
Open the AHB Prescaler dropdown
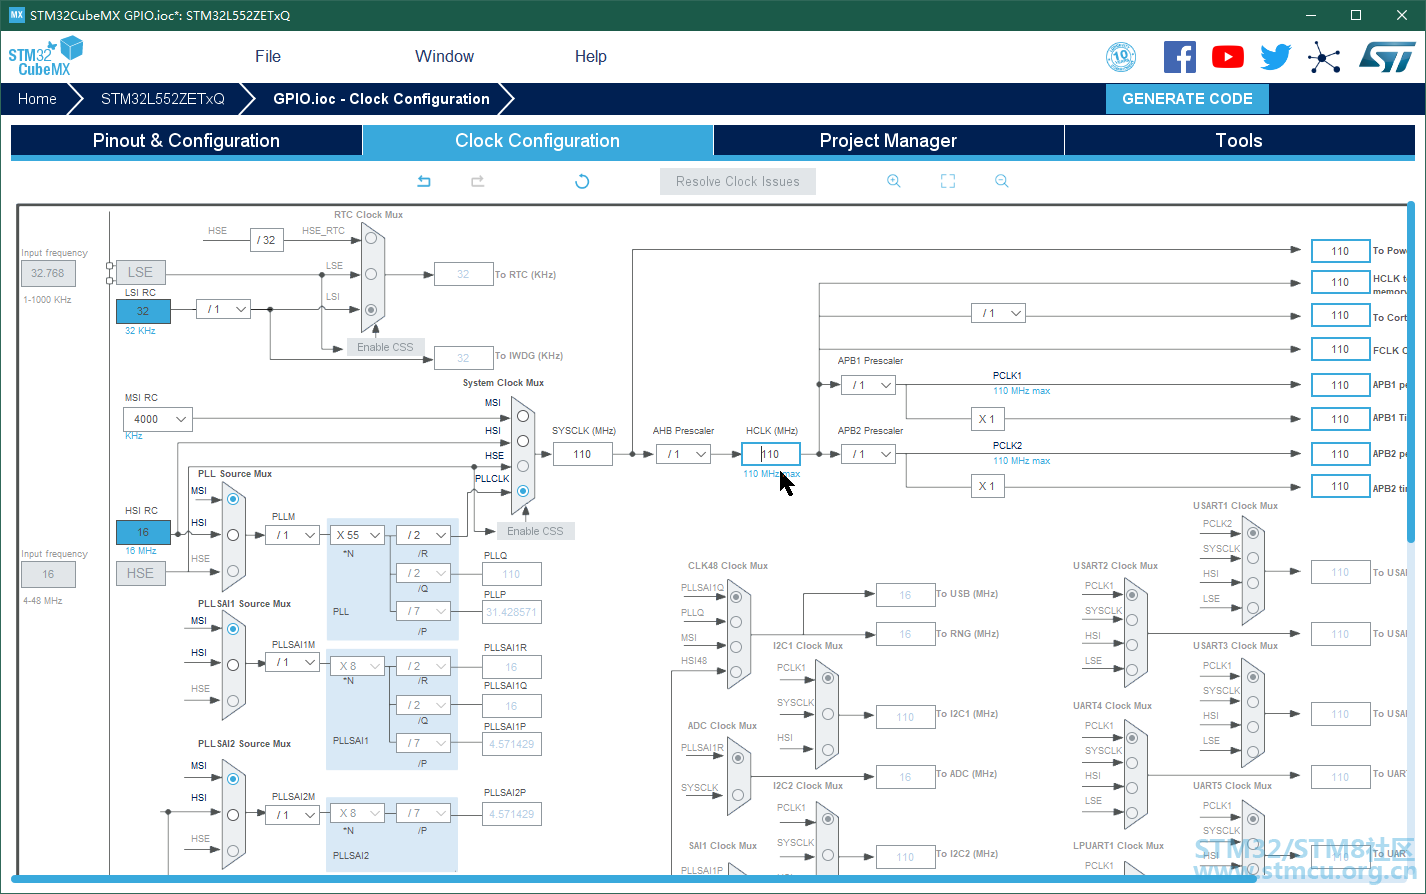pyautogui.click(x=683, y=454)
